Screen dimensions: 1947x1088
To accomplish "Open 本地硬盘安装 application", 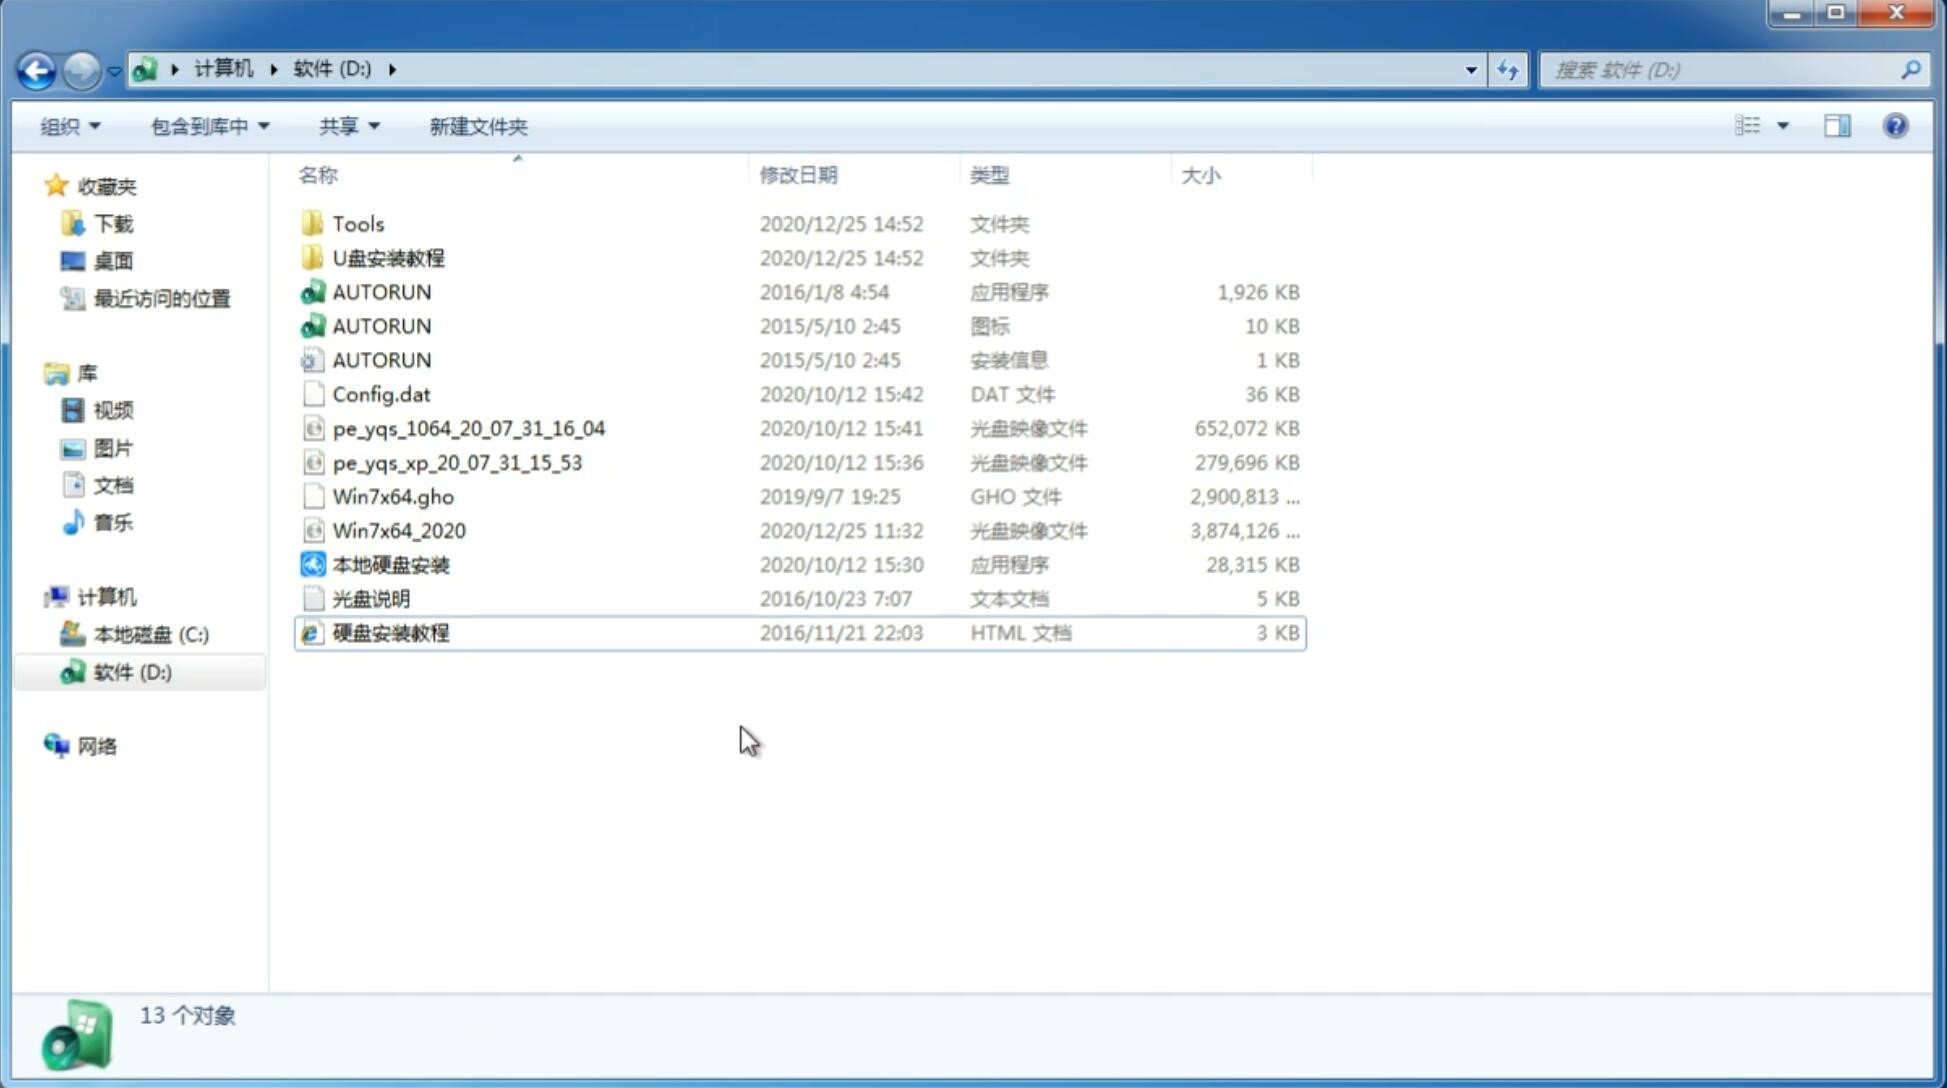I will [390, 564].
